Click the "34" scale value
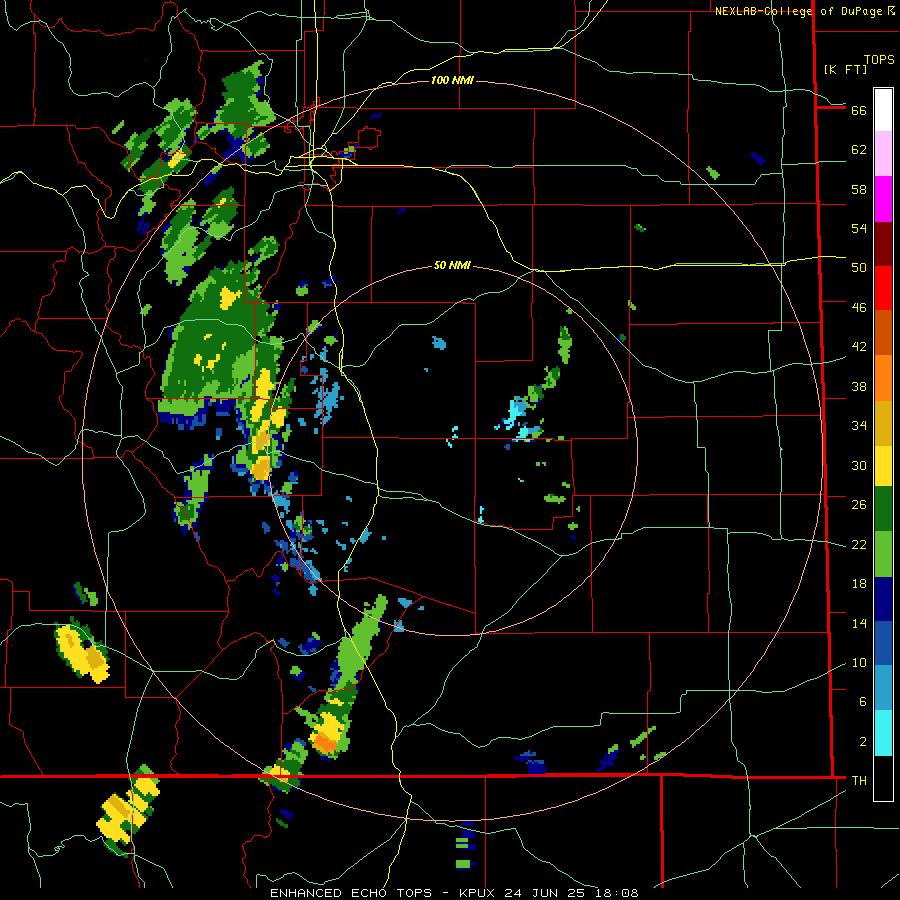900x900 pixels. 859,426
